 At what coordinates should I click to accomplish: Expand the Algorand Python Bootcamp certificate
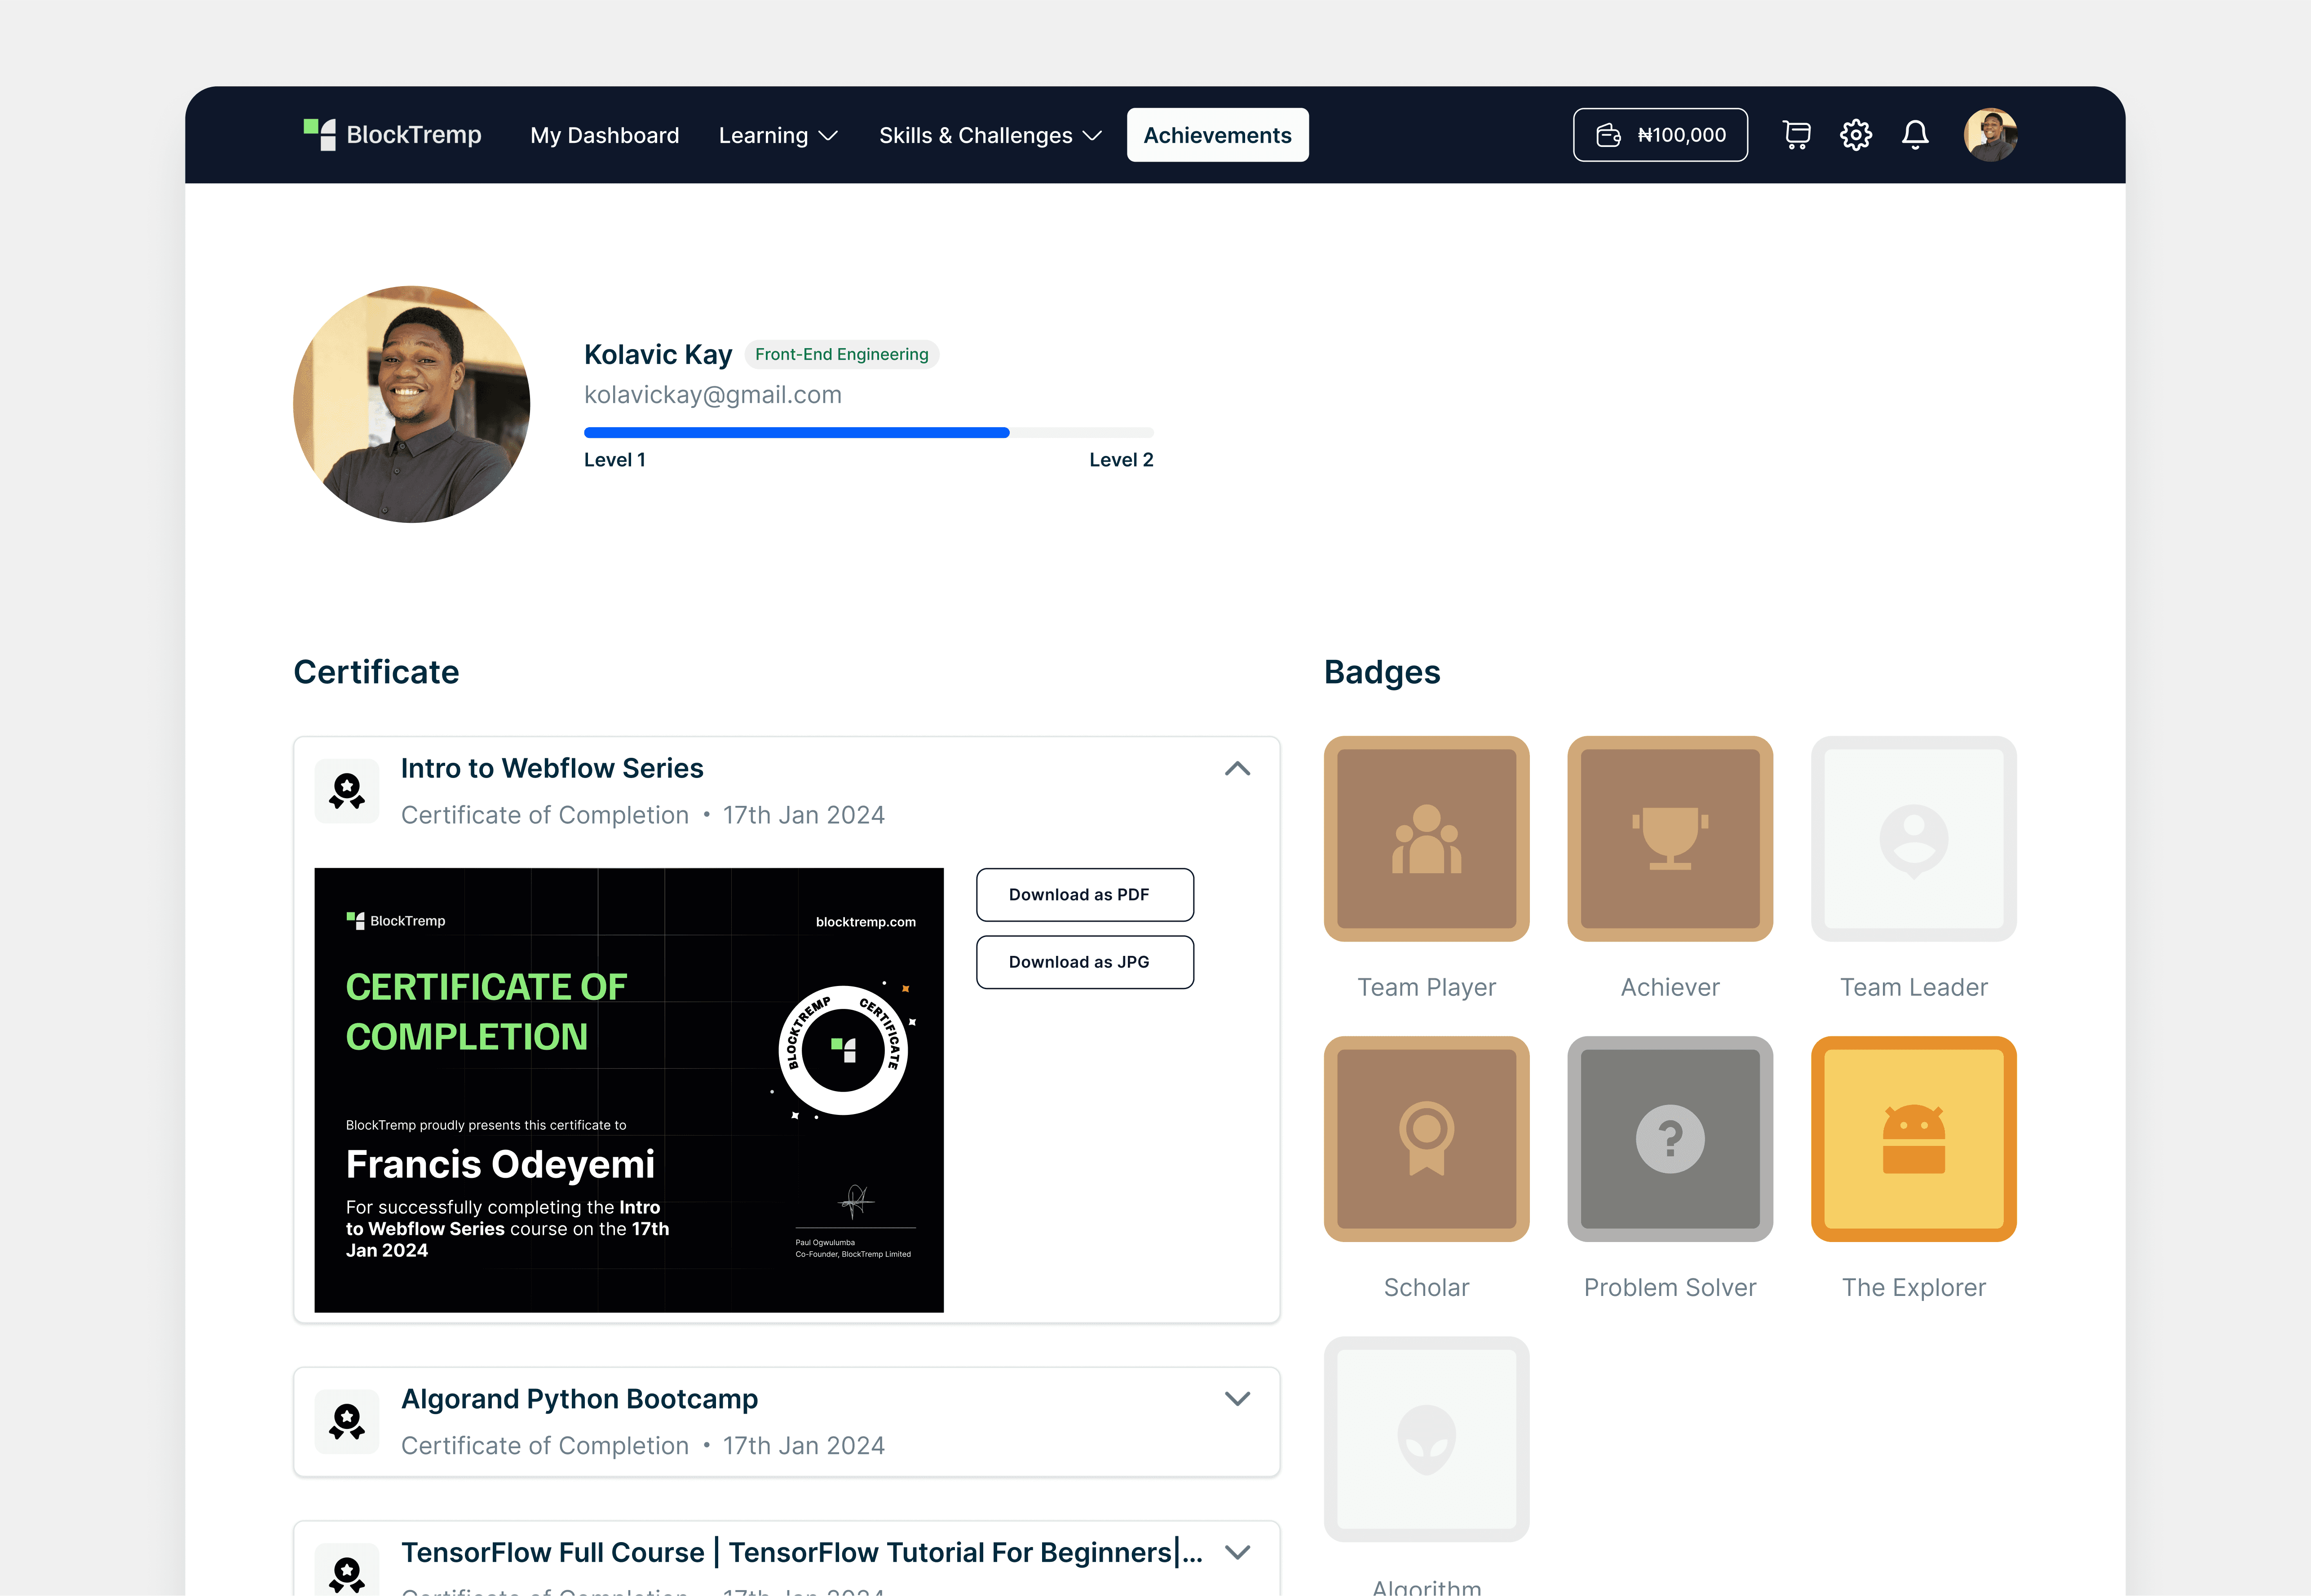click(x=1237, y=1399)
